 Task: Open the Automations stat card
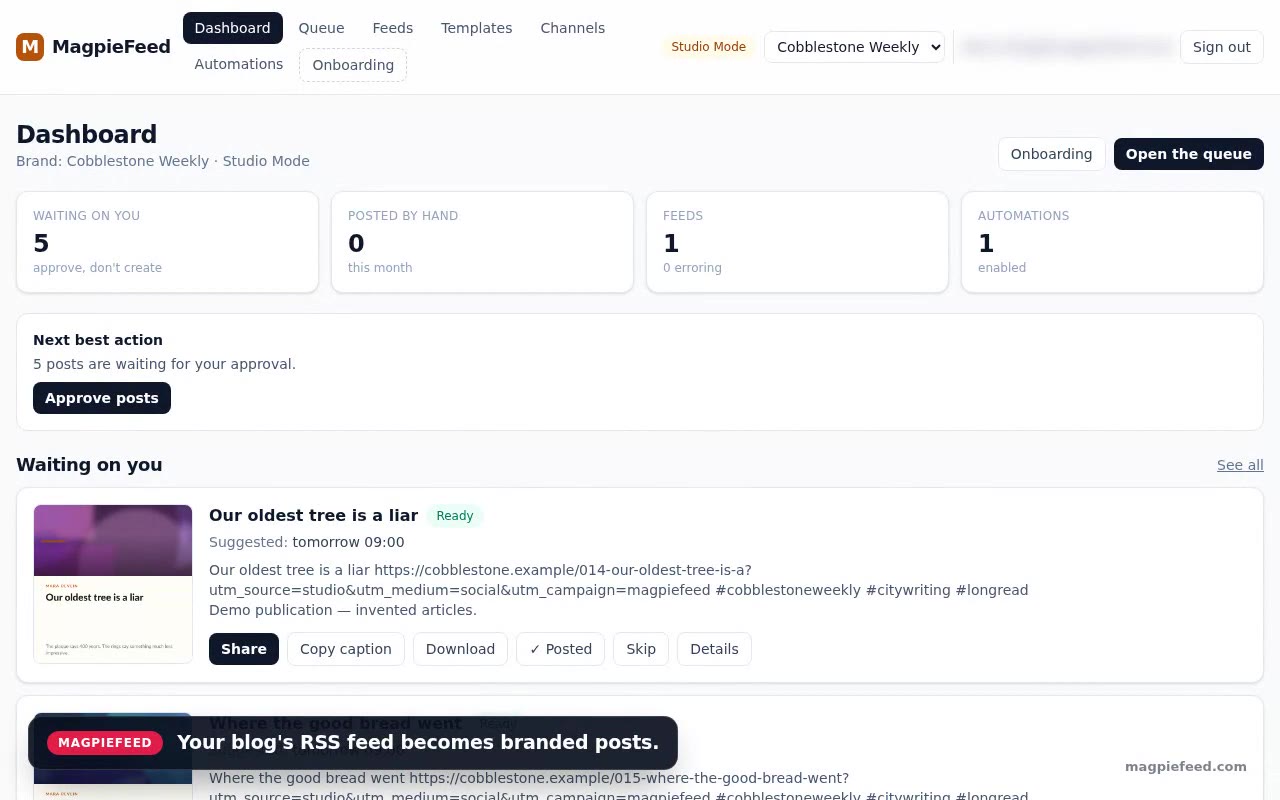1112,242
